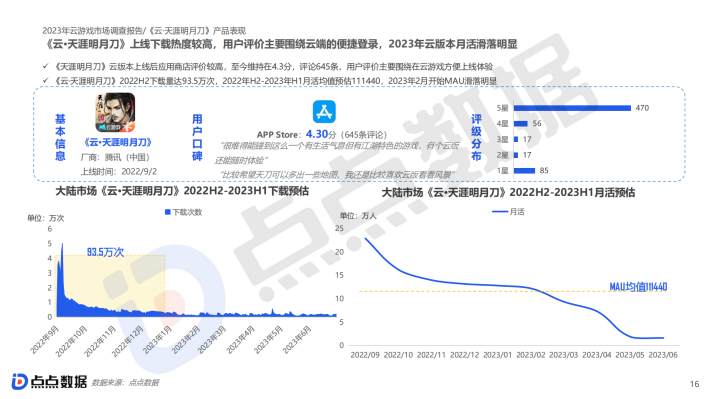
Task: Click the MAU均值111440 label
Action: tap(638, 287)
